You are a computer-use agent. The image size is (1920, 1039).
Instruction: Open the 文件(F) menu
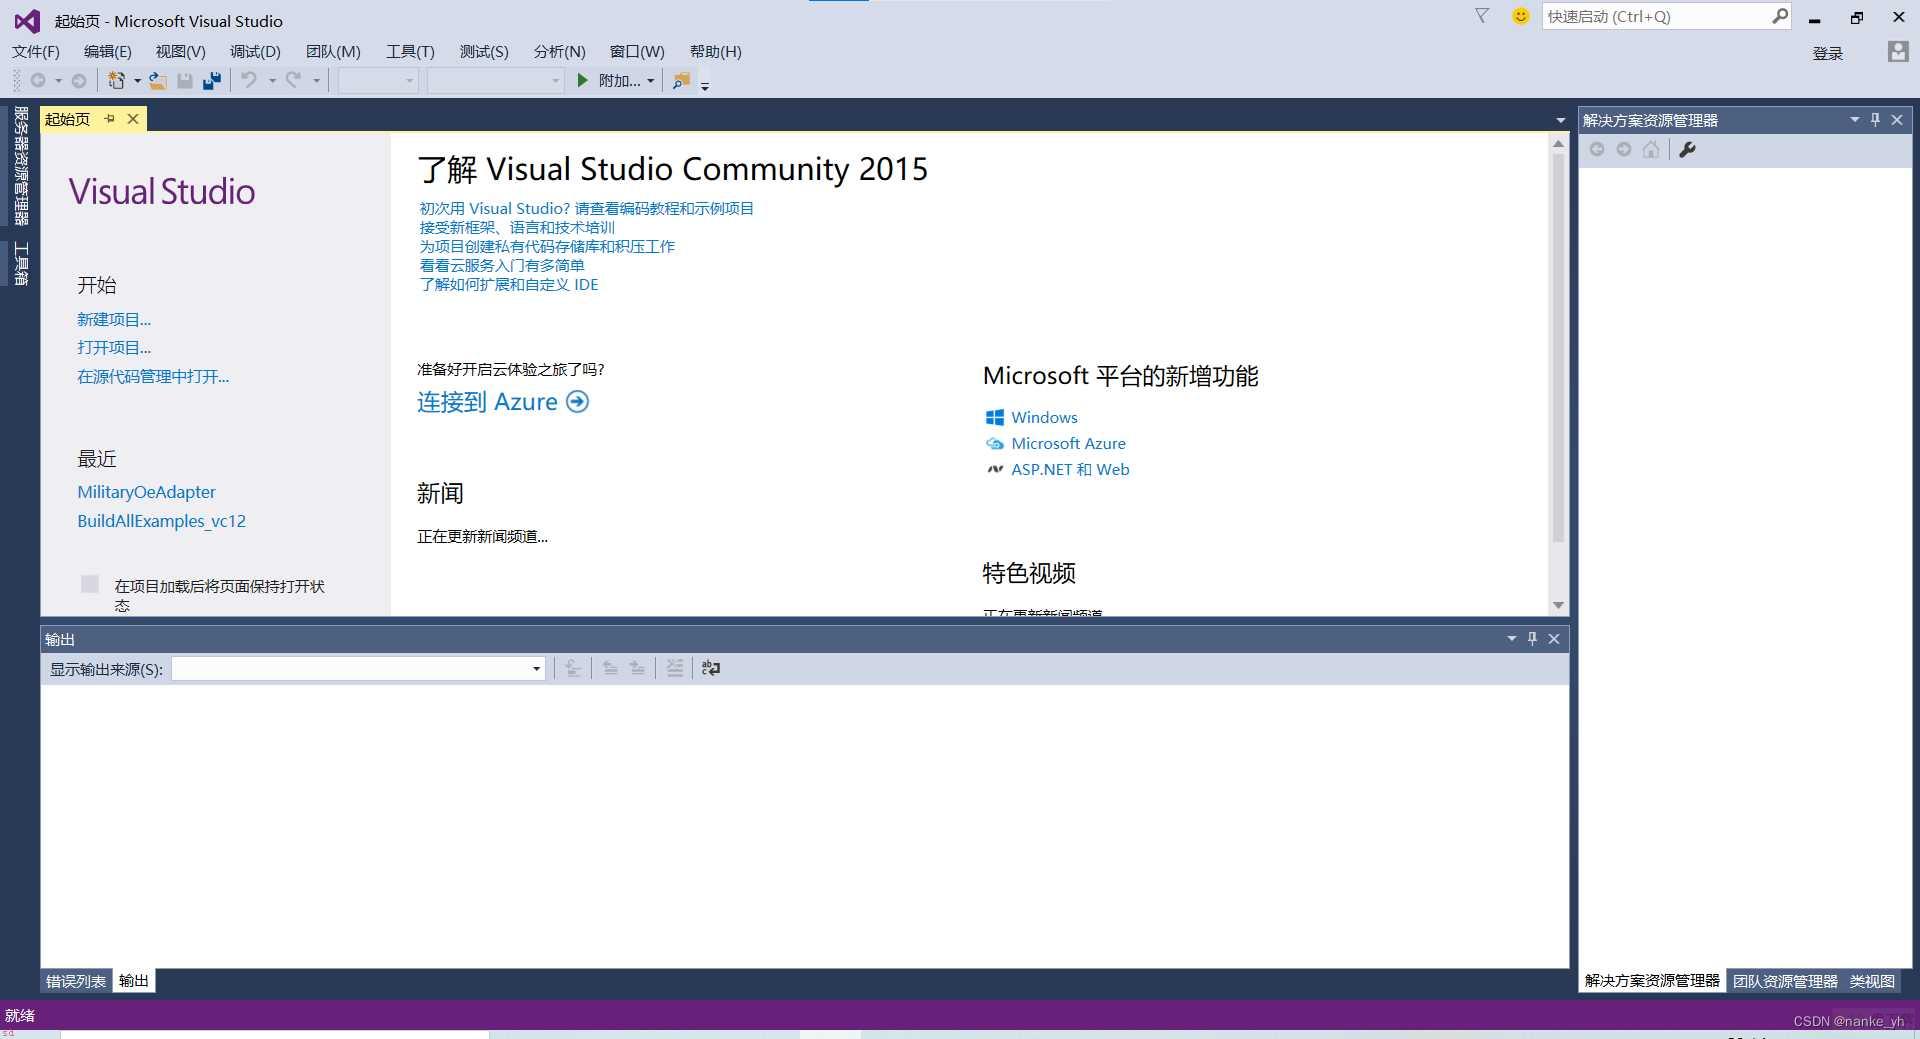click(x=36, y=51)
